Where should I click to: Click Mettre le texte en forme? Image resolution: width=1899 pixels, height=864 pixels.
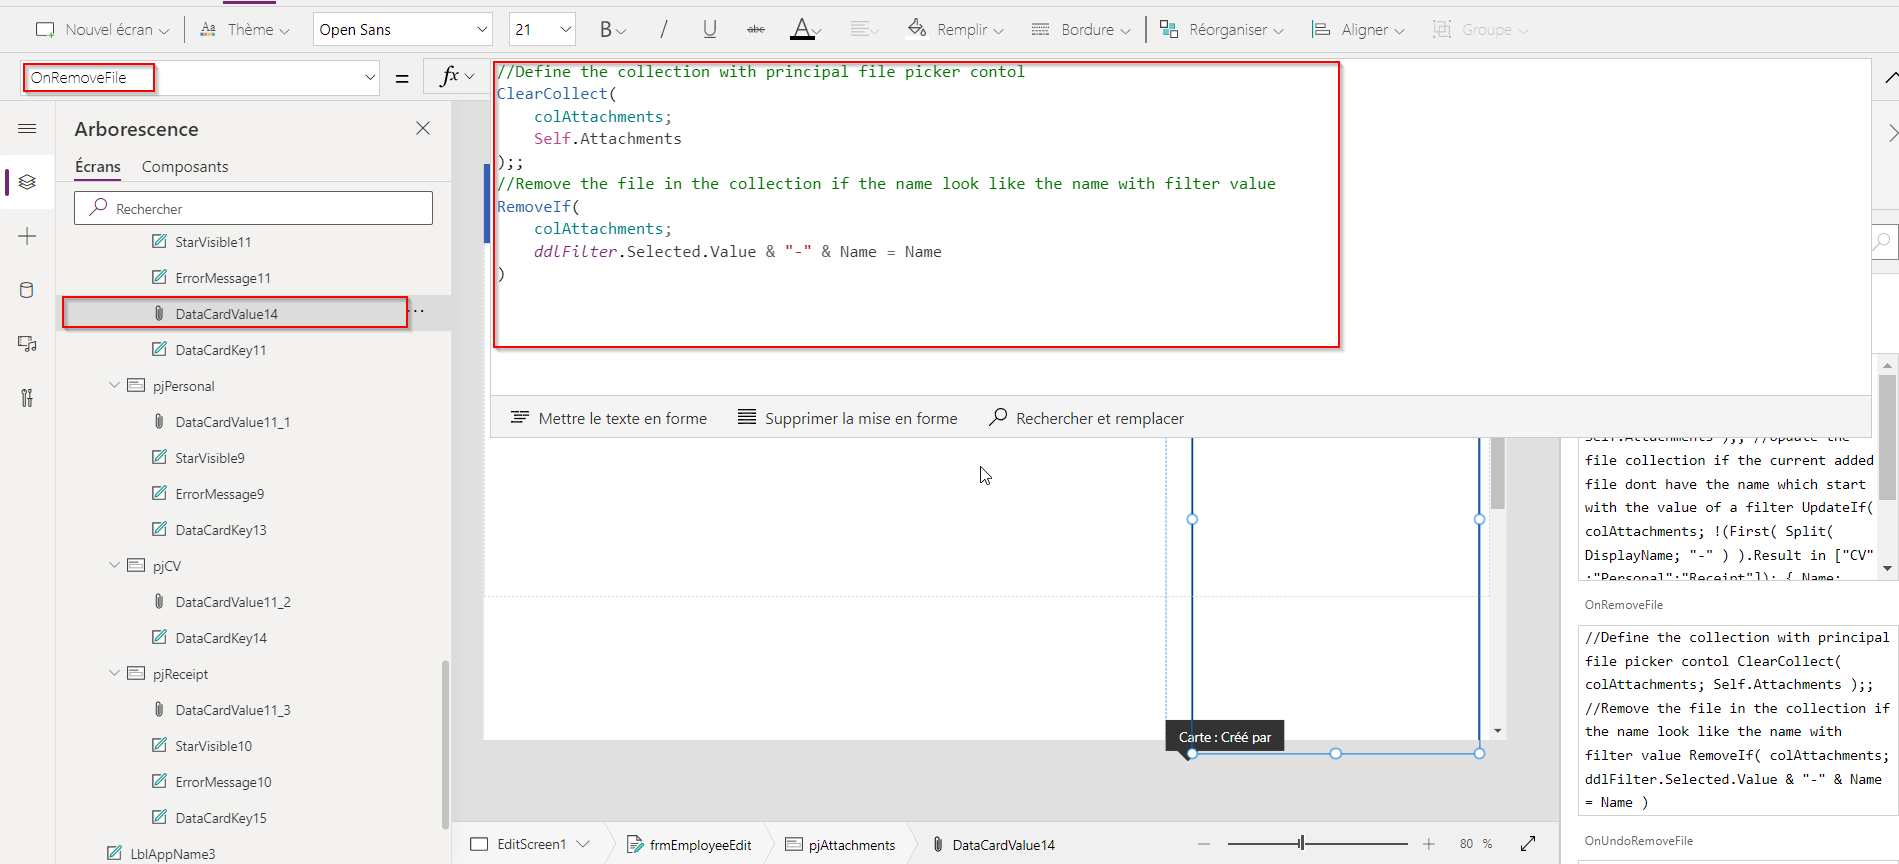pos(609,418)
